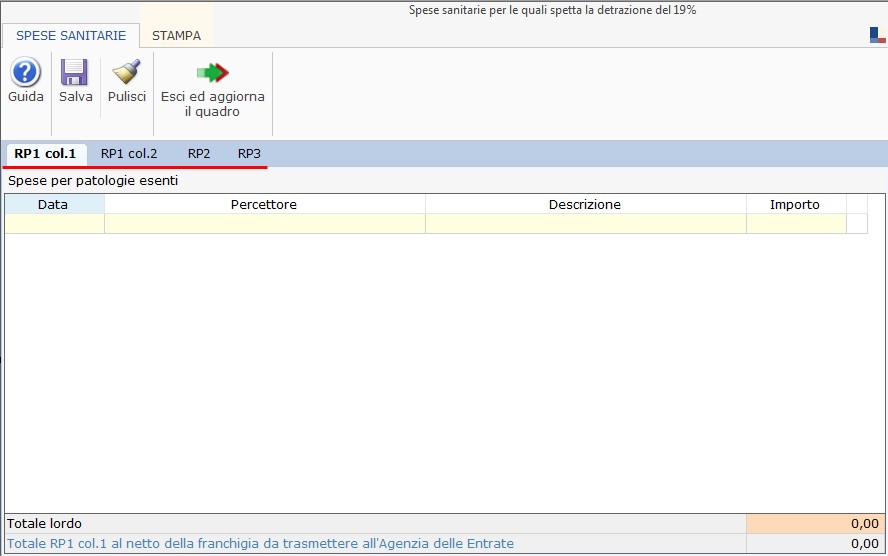Image resolution: width=888 pixels, height=556 pixels.
Task: Switch to the RP2 tab
Action: pyautogui.click(x=199, y=154)
